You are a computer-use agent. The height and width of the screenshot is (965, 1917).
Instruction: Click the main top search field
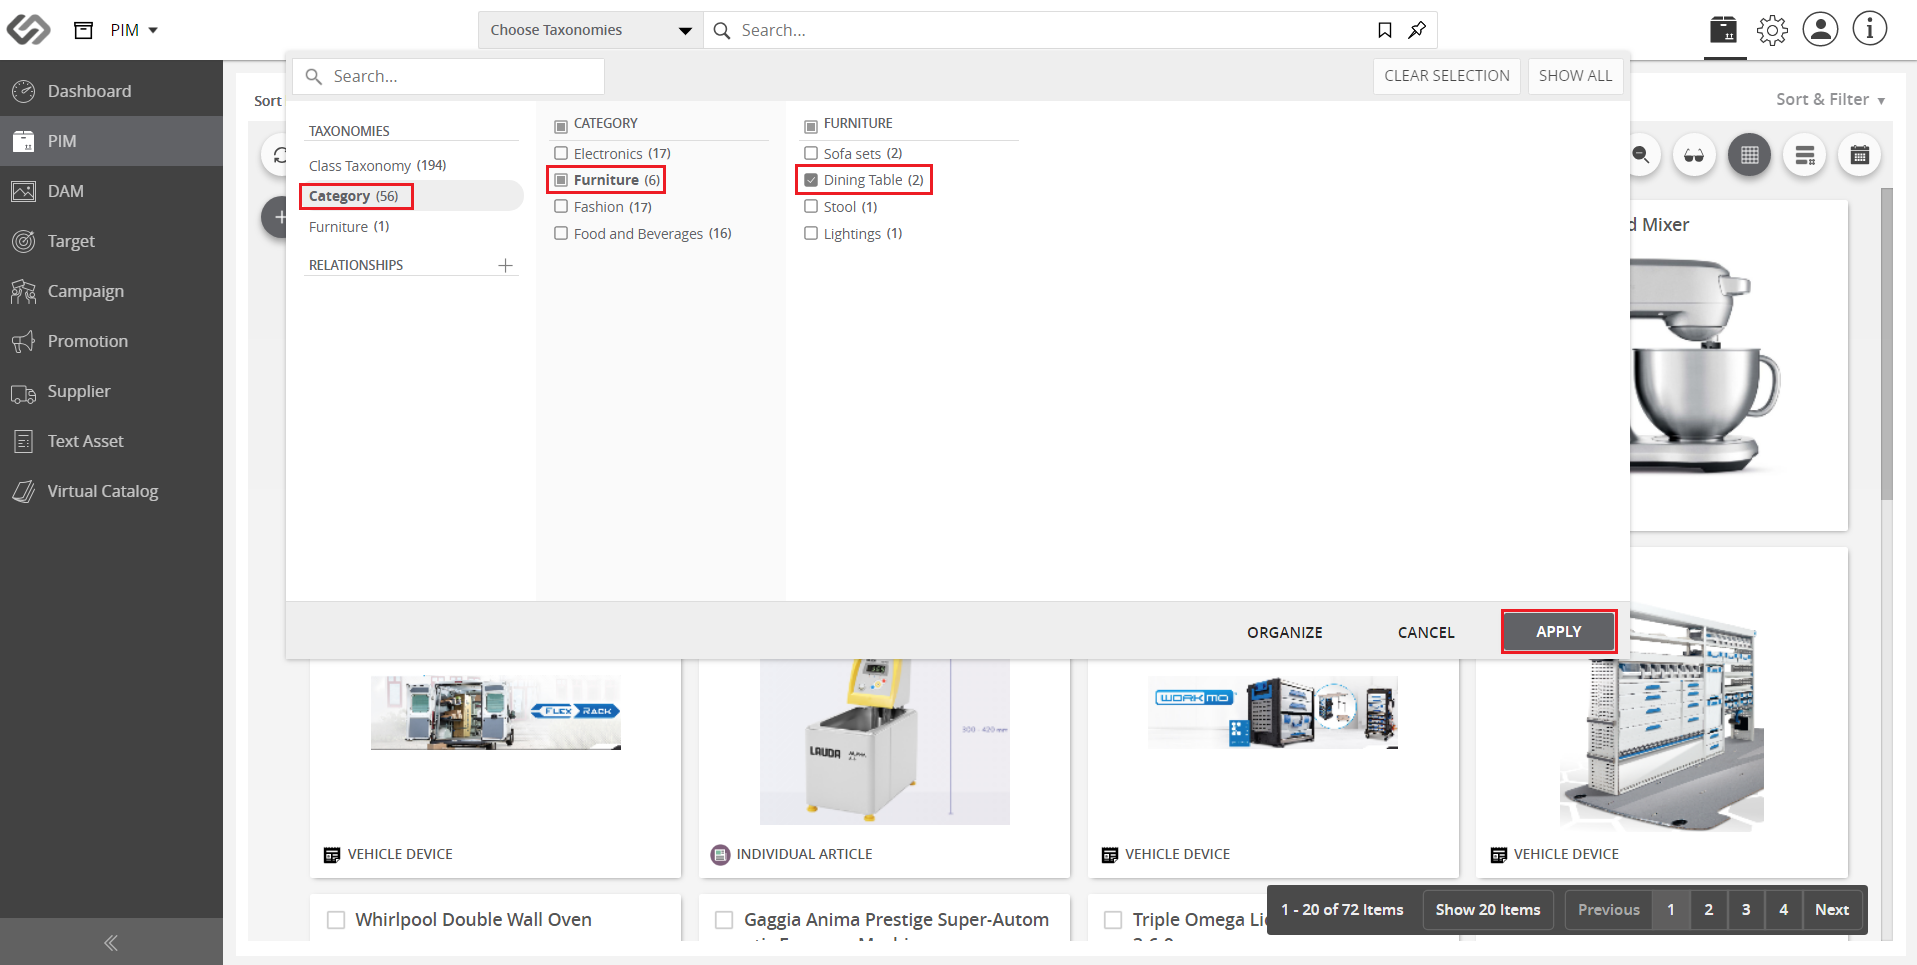tap(1040, 30)
